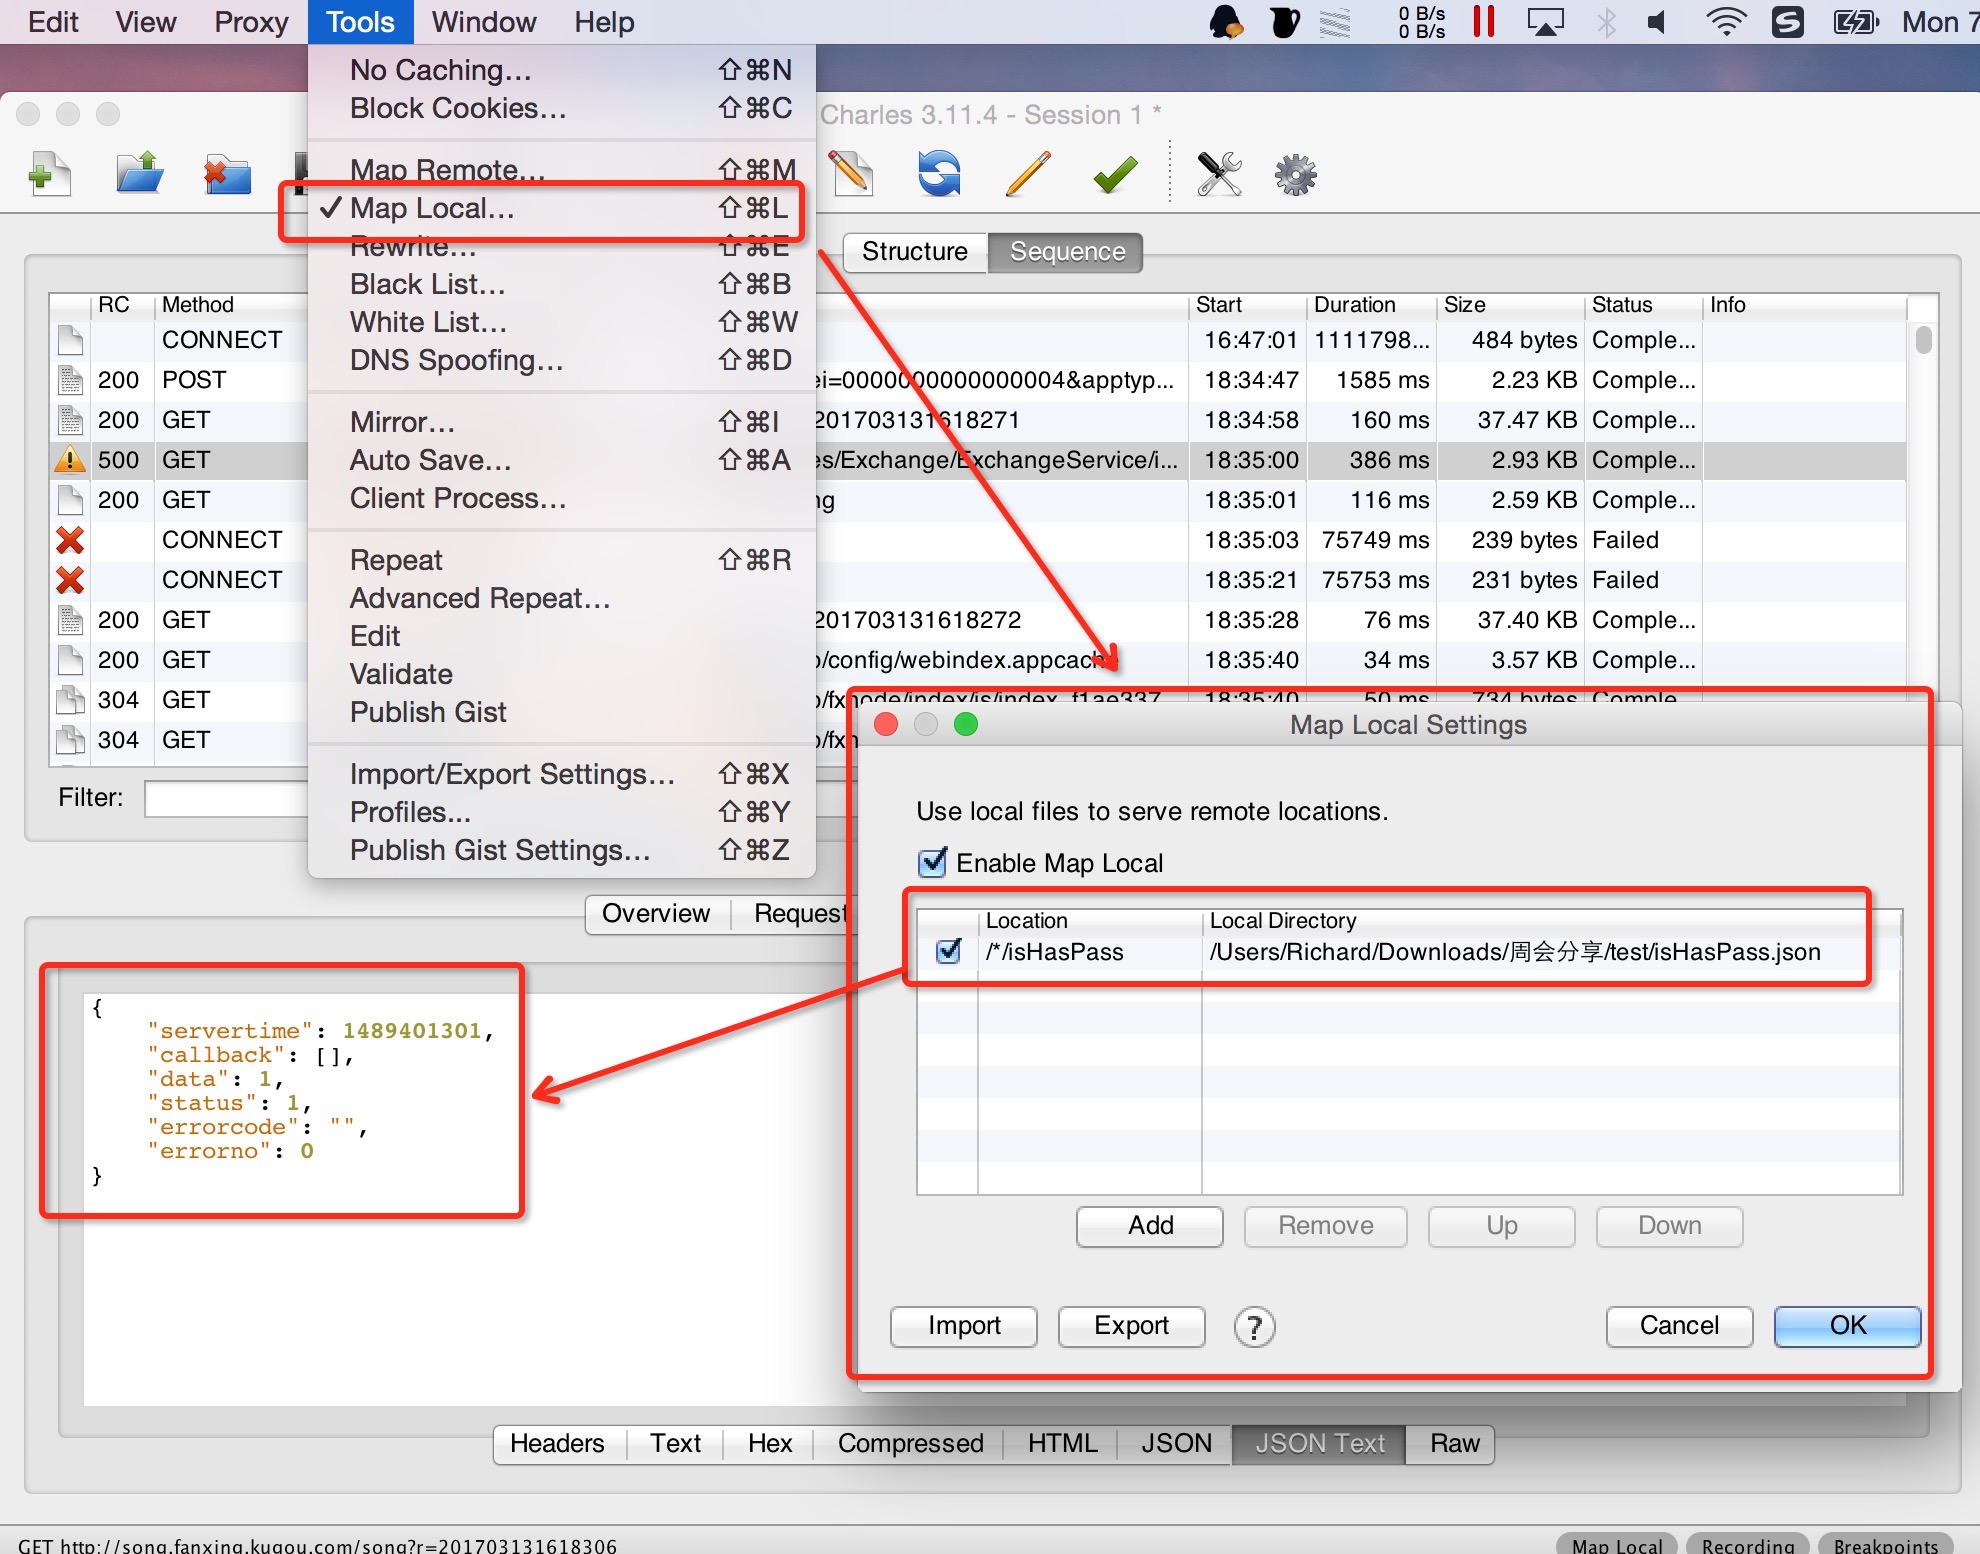
Task: Click the Close Session red-X folder icon
Action: pos(227,175)
